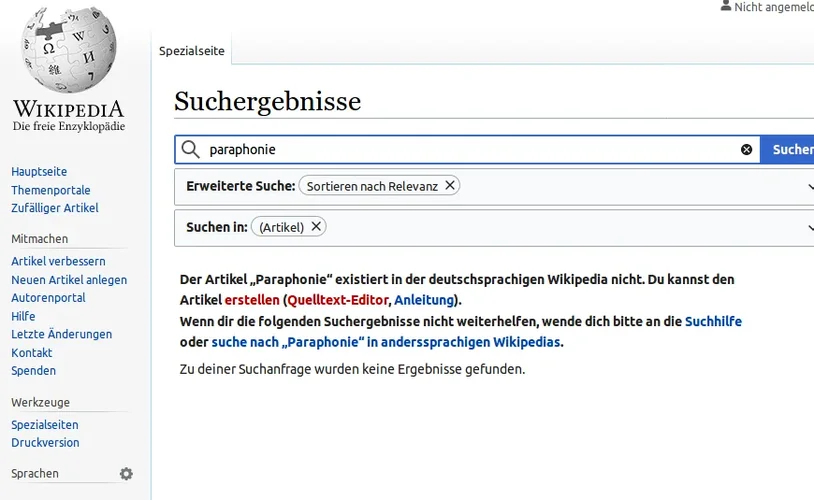814x500 pixels.
Task: Open the Suchhilfe link
Action: (713, 321)
